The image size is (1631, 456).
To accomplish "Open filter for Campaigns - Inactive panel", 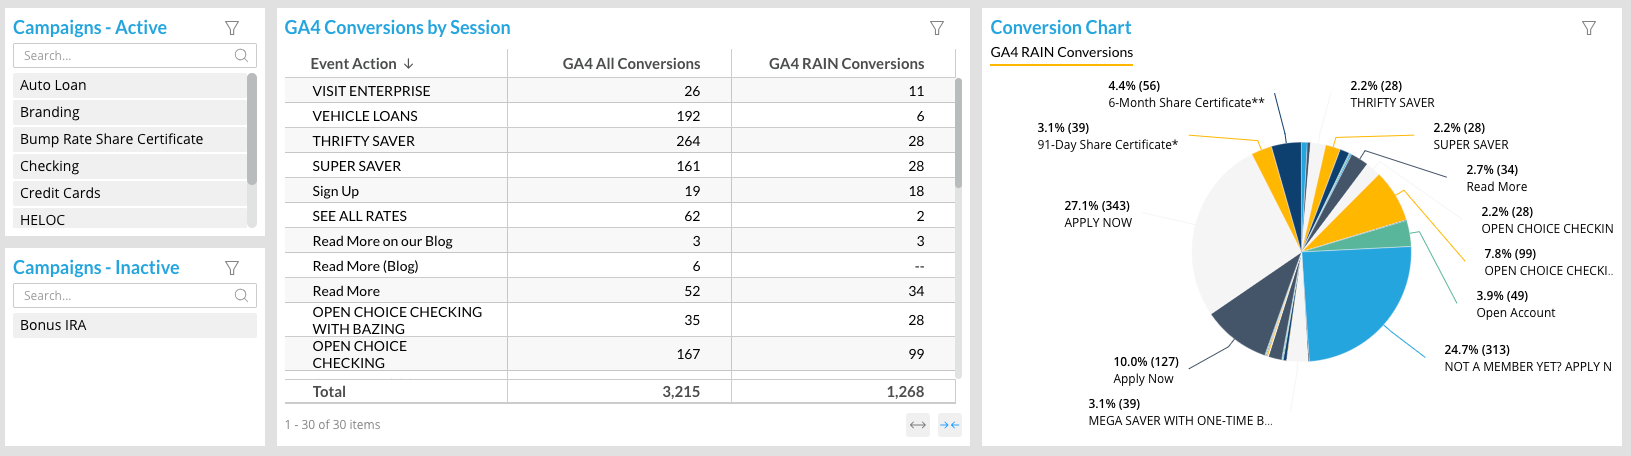I will [232, 268].
